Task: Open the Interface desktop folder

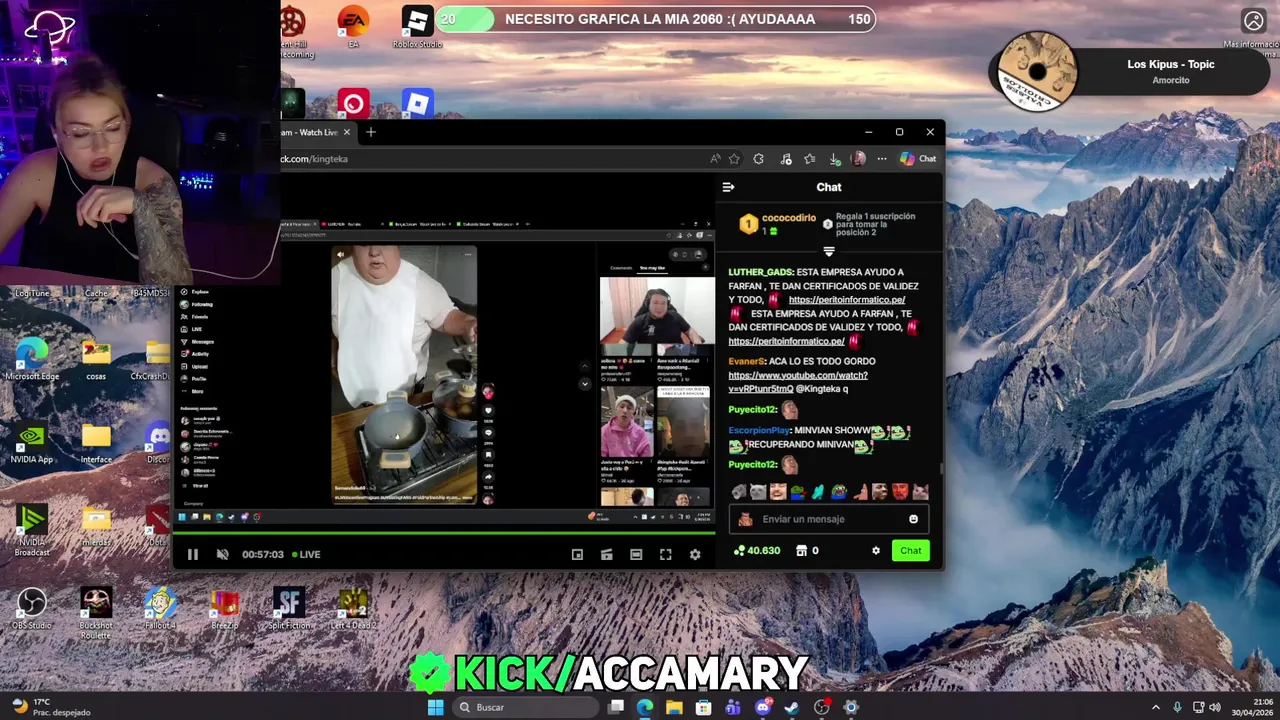Action: coord(96,444)
